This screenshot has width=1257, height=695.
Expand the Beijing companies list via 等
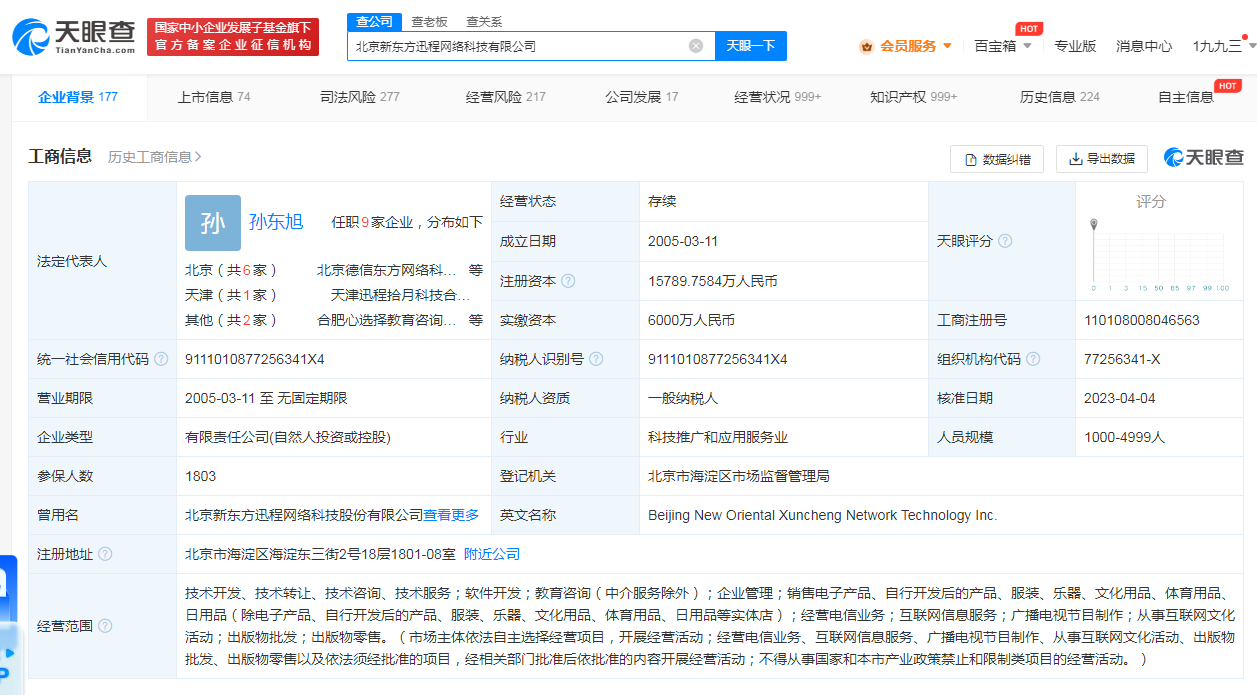476,270
